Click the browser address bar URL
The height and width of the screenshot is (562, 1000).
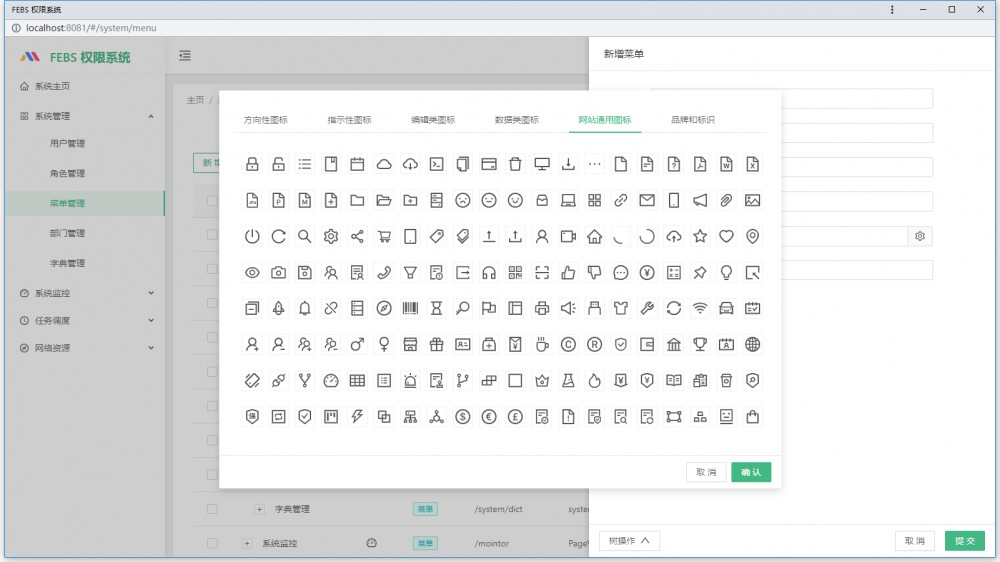tap(91, 28)
